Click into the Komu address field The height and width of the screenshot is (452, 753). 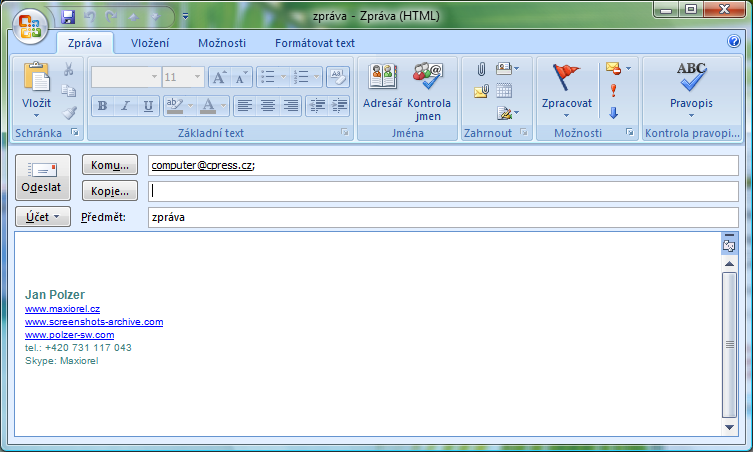coord(443,165)
